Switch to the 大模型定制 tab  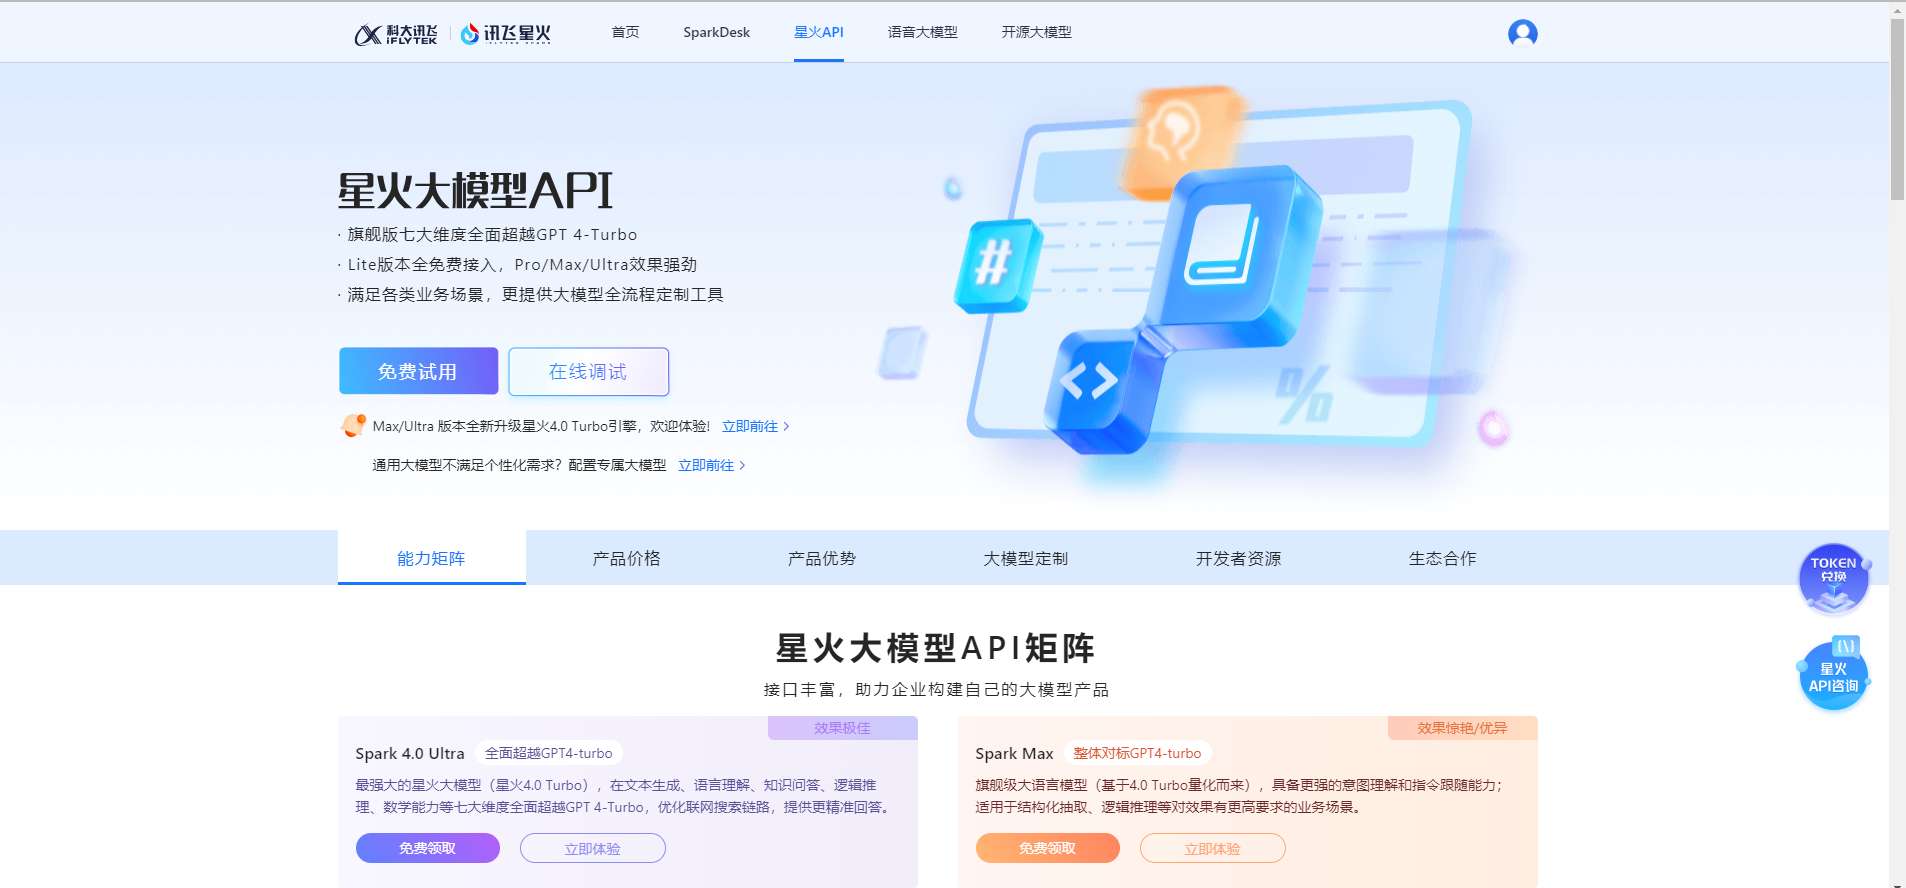point(1025,558)
